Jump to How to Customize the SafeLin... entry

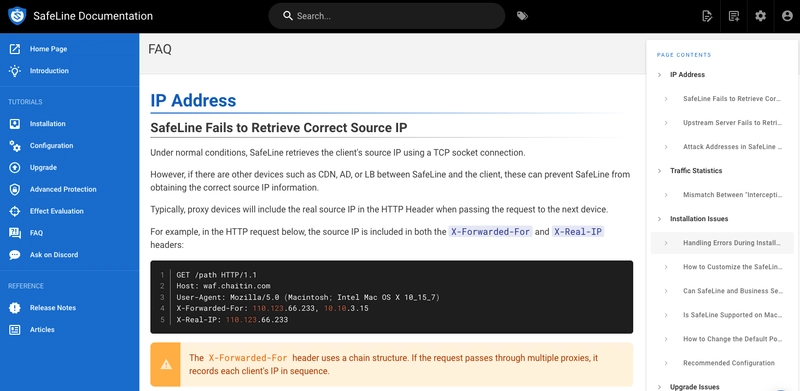point(732,267)
